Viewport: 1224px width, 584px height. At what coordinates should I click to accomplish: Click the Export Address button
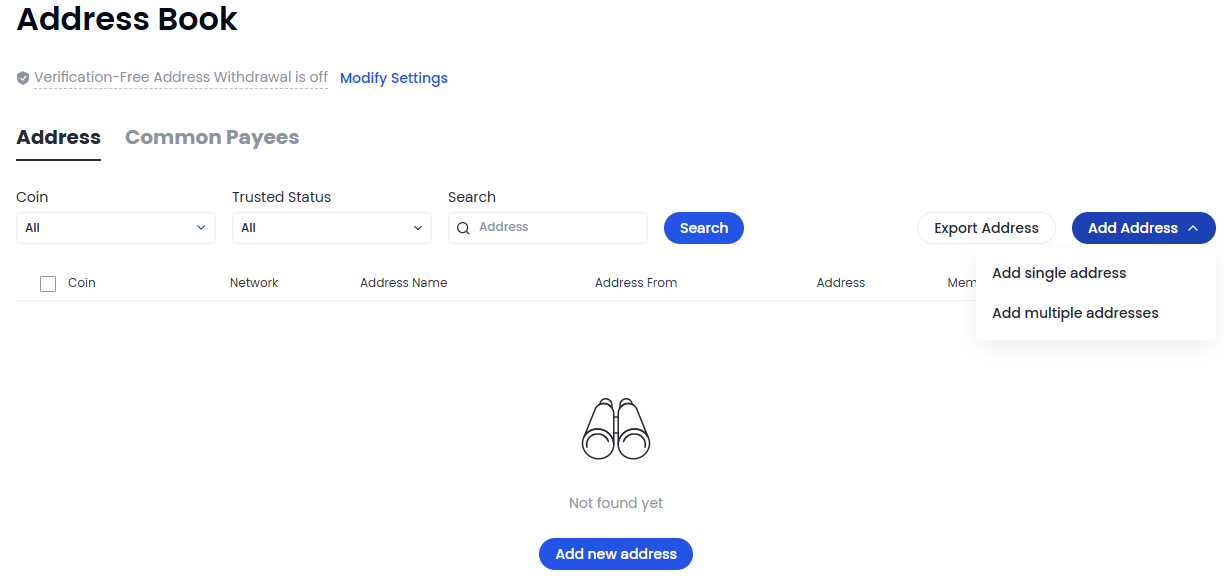point(986,228)
